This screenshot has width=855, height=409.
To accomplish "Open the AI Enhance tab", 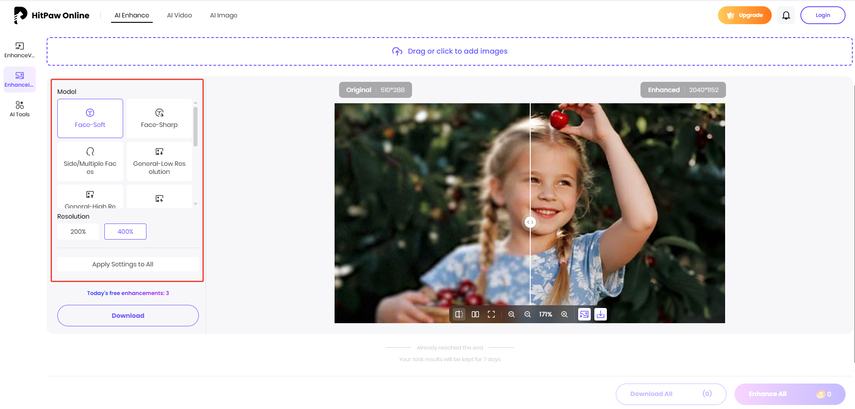I will click(133, 15).
